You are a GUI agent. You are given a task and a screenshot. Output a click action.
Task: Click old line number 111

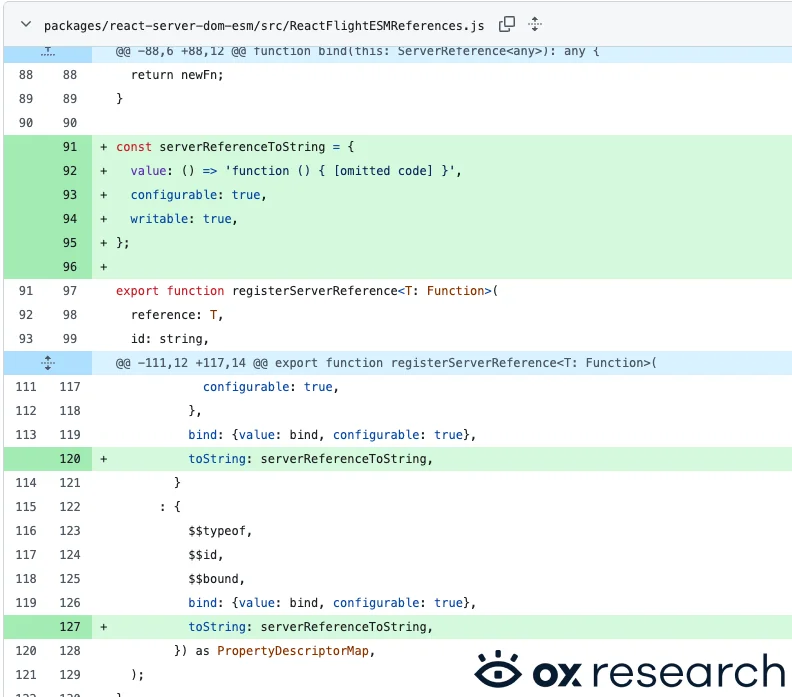(x=26, y=387)
